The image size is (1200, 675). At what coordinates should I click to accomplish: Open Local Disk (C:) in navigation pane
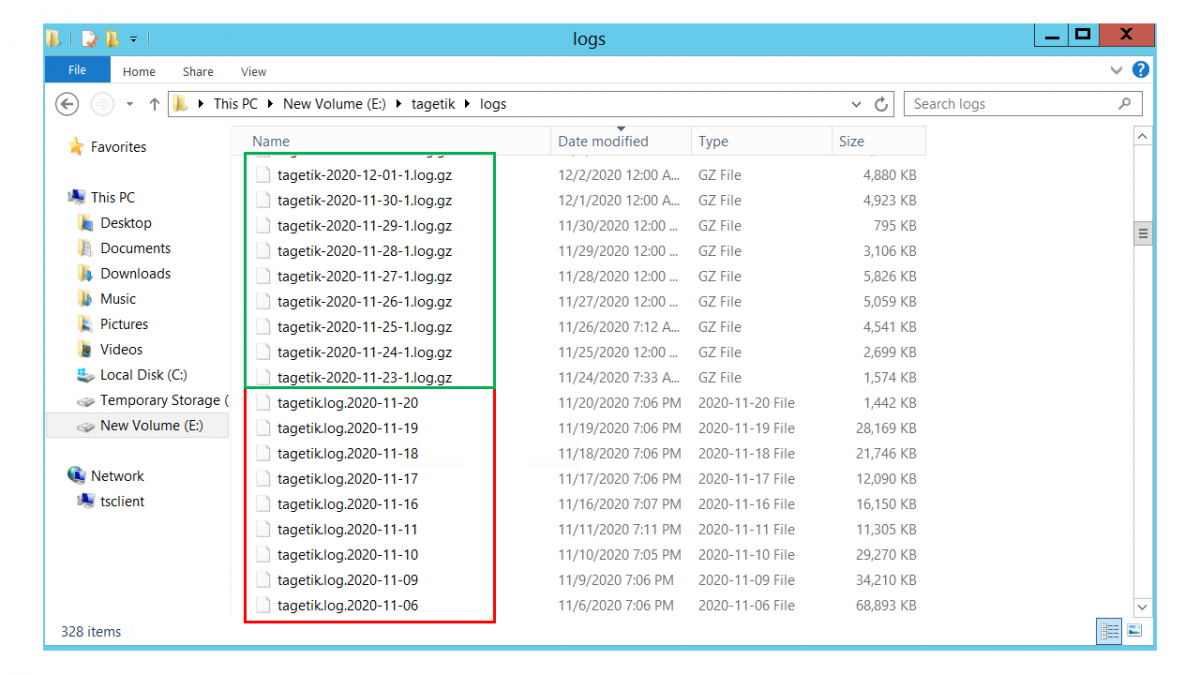[x=143, y=375]
